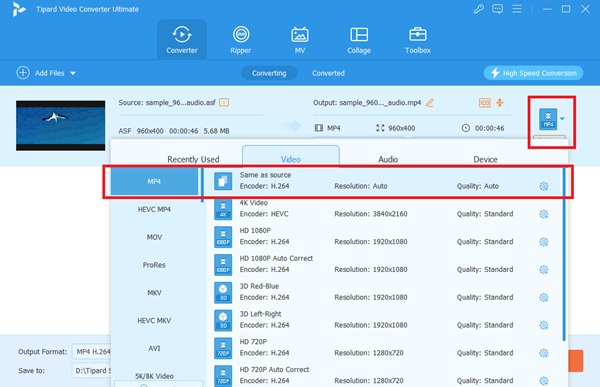
Task: Open settings gear for HD 1080P
Action: (x=543, y=242)
